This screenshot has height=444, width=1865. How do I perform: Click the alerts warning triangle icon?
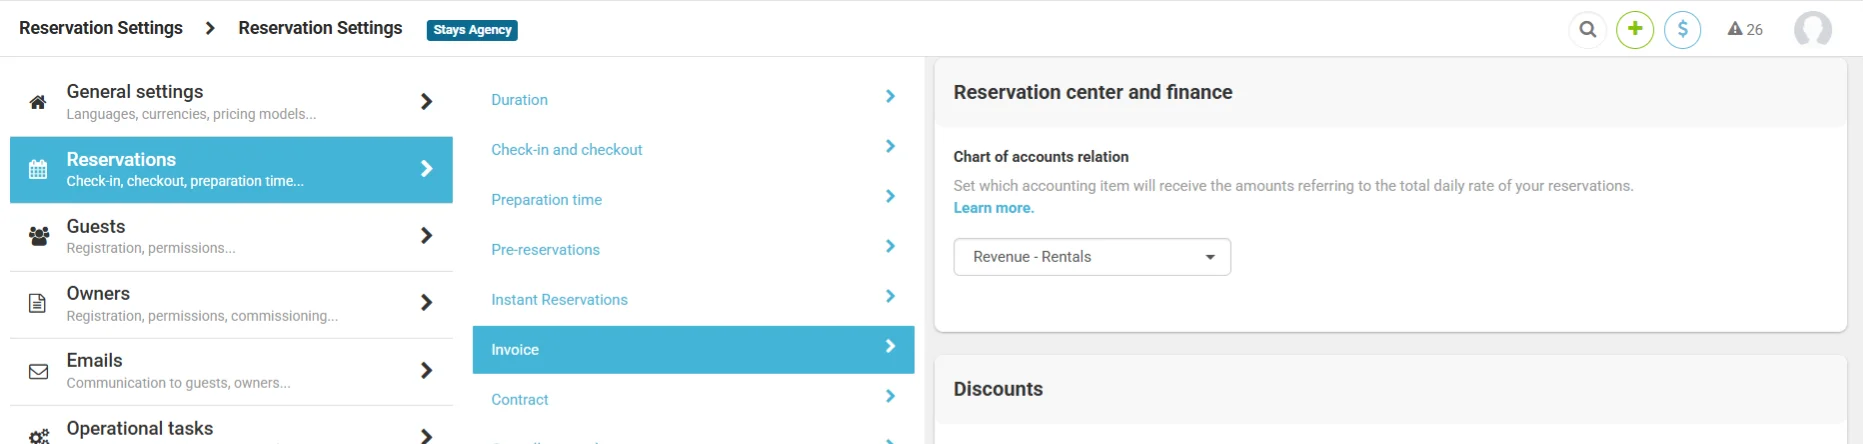tap(1735, 29)
